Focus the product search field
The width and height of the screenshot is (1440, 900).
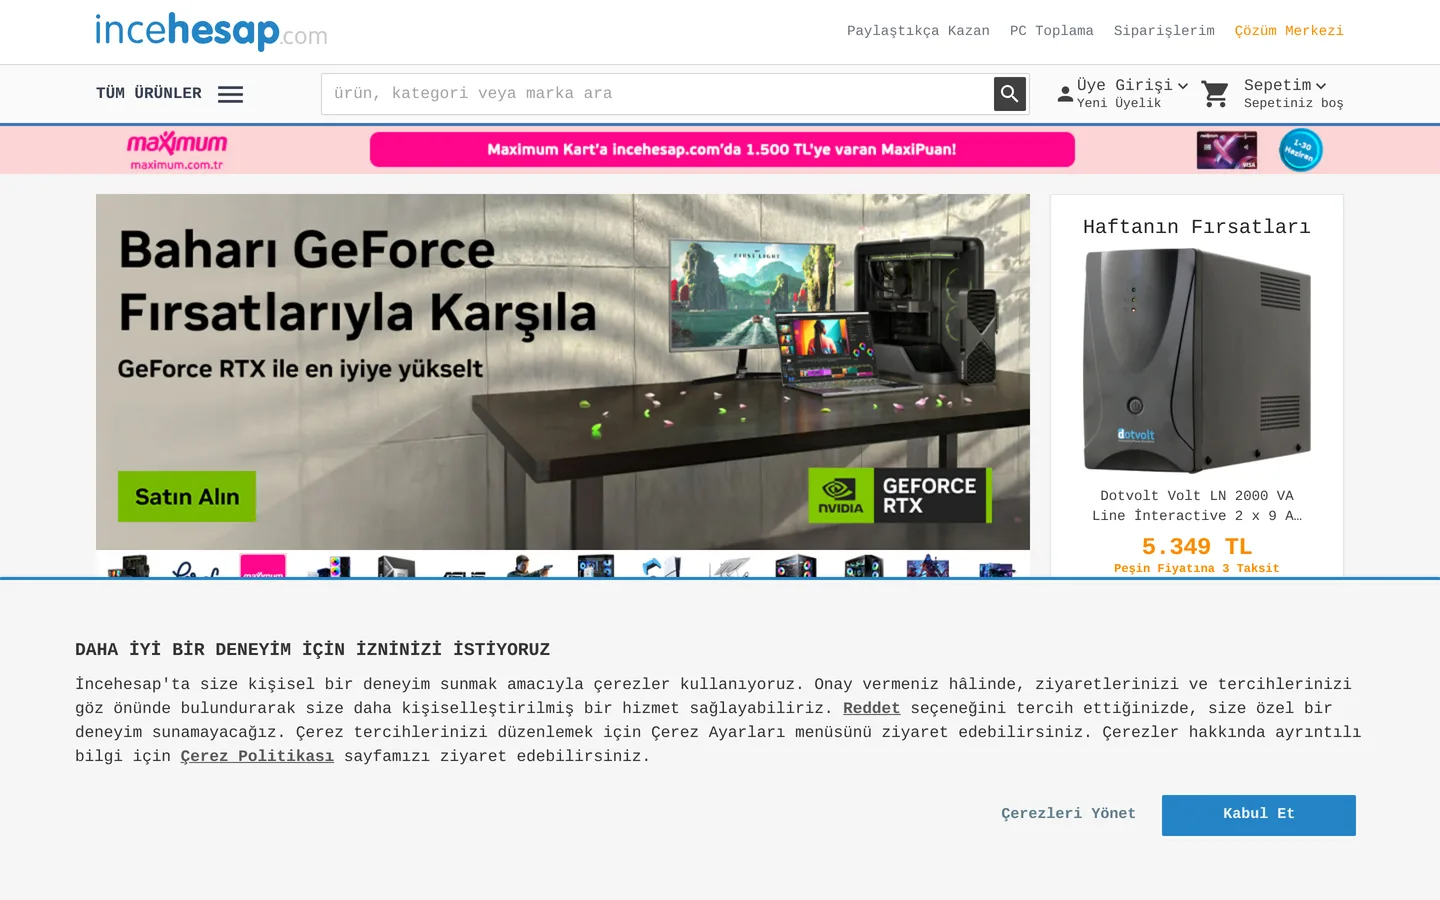point(657,94)
